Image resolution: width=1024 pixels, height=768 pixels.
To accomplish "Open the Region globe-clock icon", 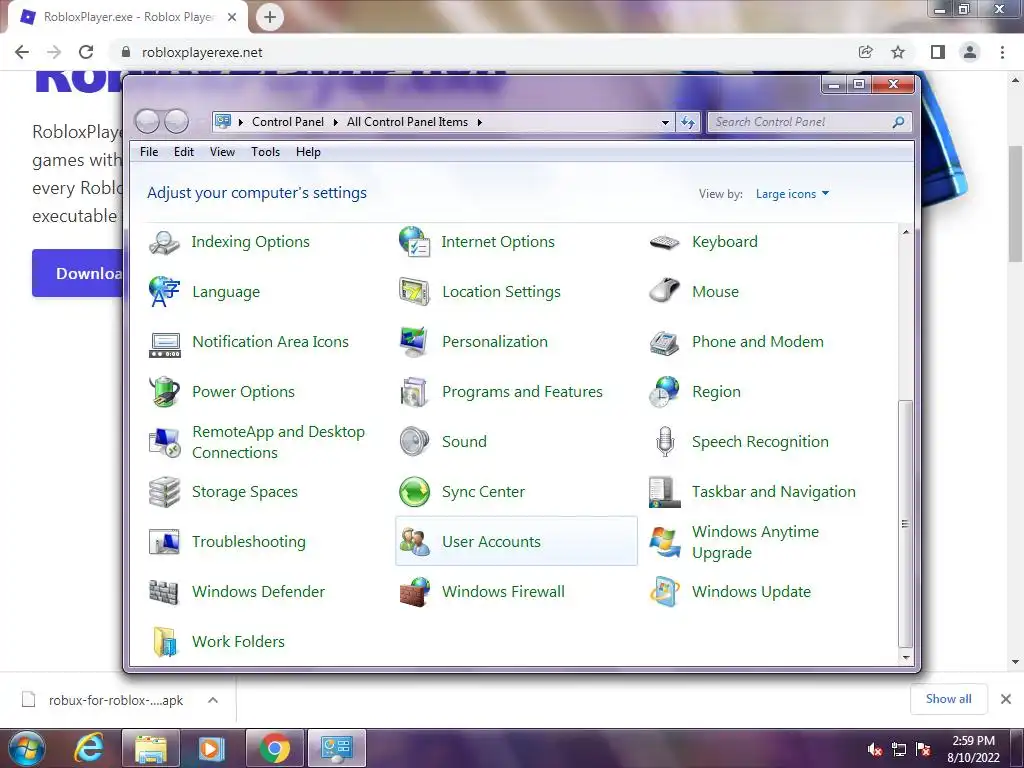I will click(x=664, y=392).
